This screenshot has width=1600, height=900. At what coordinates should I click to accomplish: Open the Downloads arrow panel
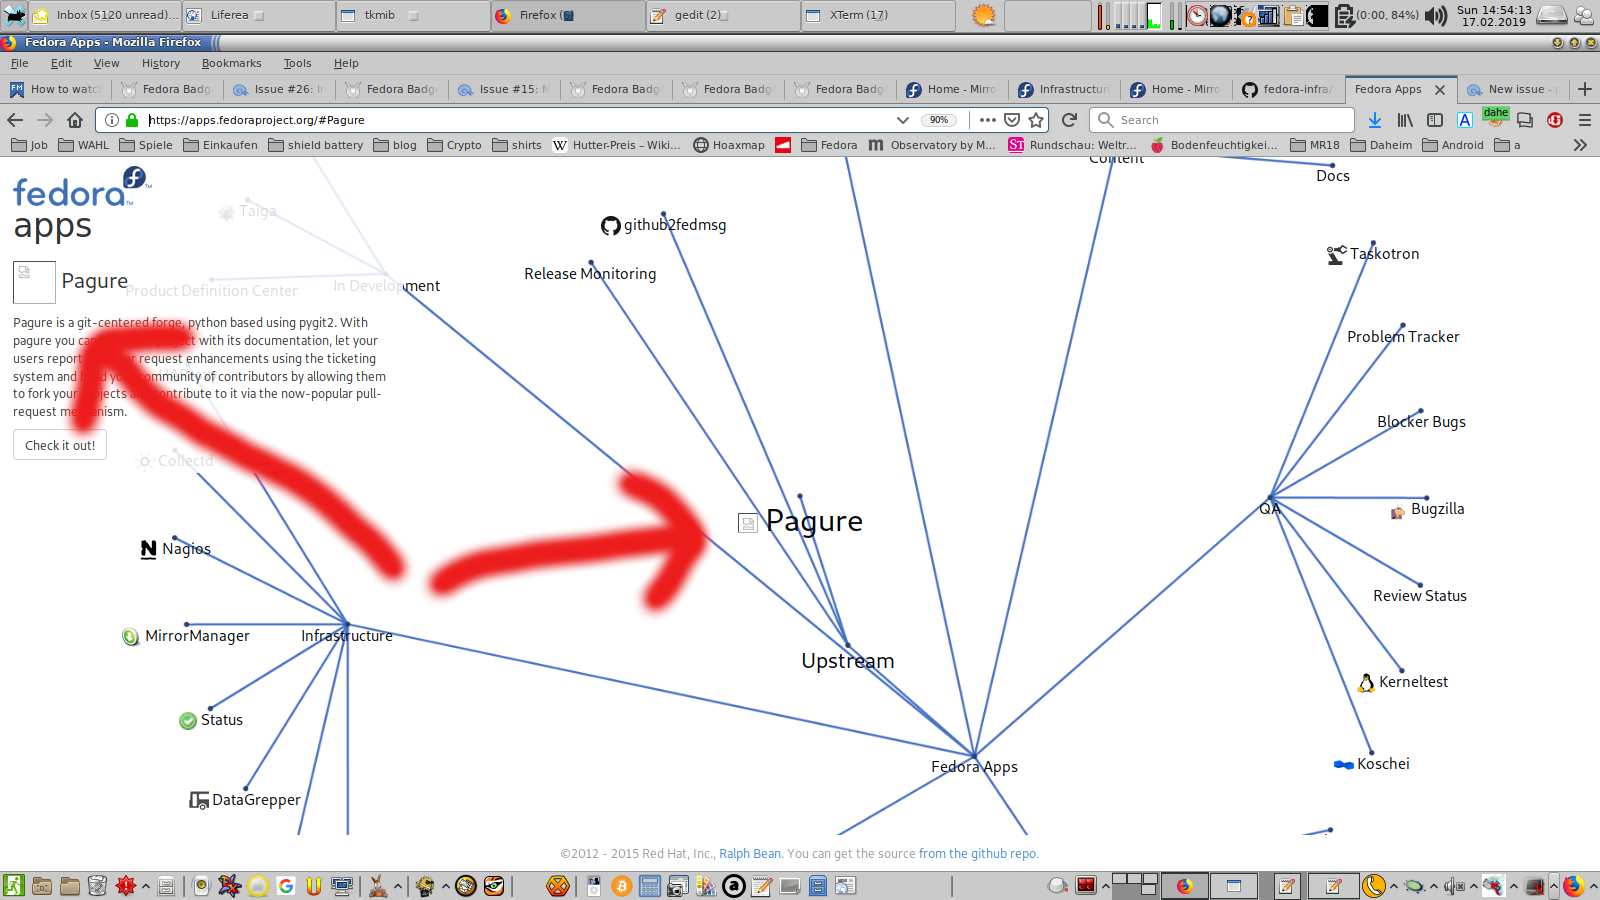coord(1375,120)
